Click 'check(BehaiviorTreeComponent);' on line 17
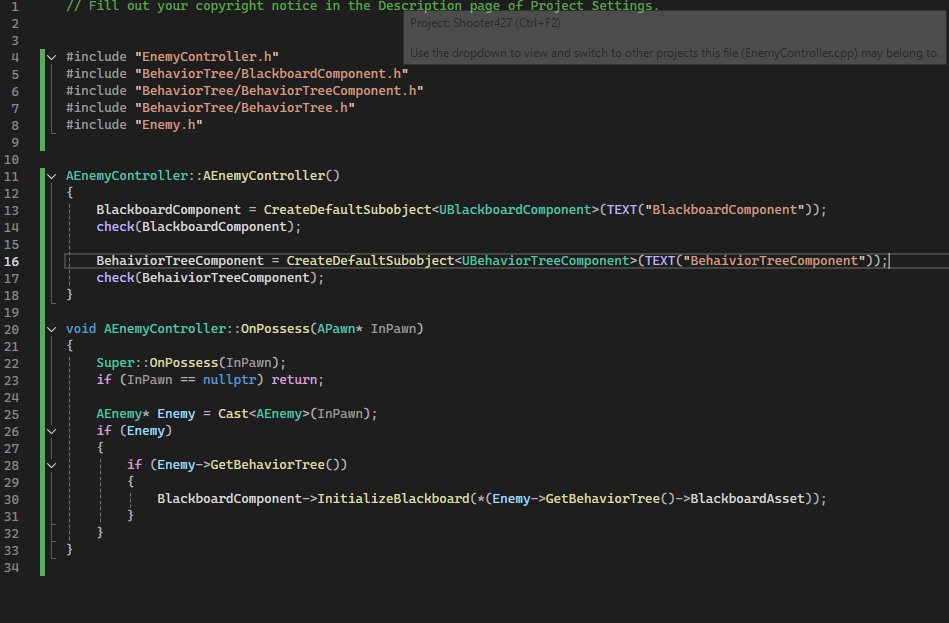The image size is (949, 623). pos(210,277)
